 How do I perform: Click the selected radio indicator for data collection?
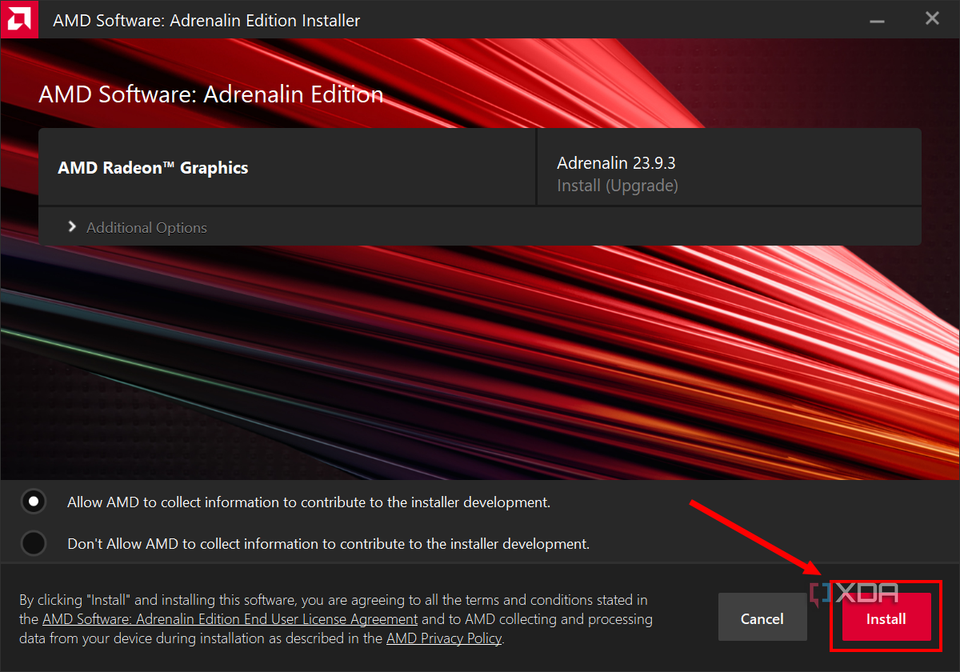[x=33, y=501]
